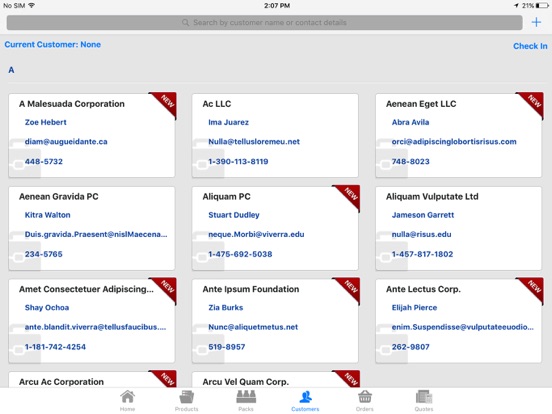Tap the Check In link
This screenshot has height=414, width=552.
tap(530, 46)
